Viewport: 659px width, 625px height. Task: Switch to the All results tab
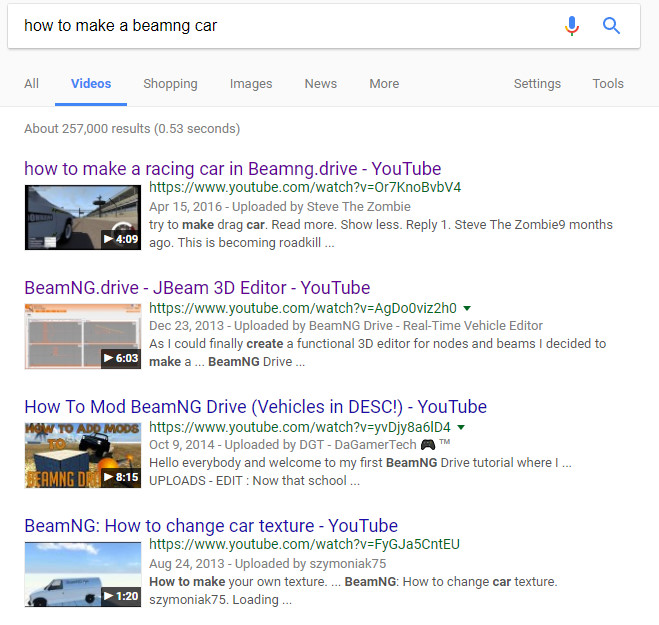click(32, 84)
